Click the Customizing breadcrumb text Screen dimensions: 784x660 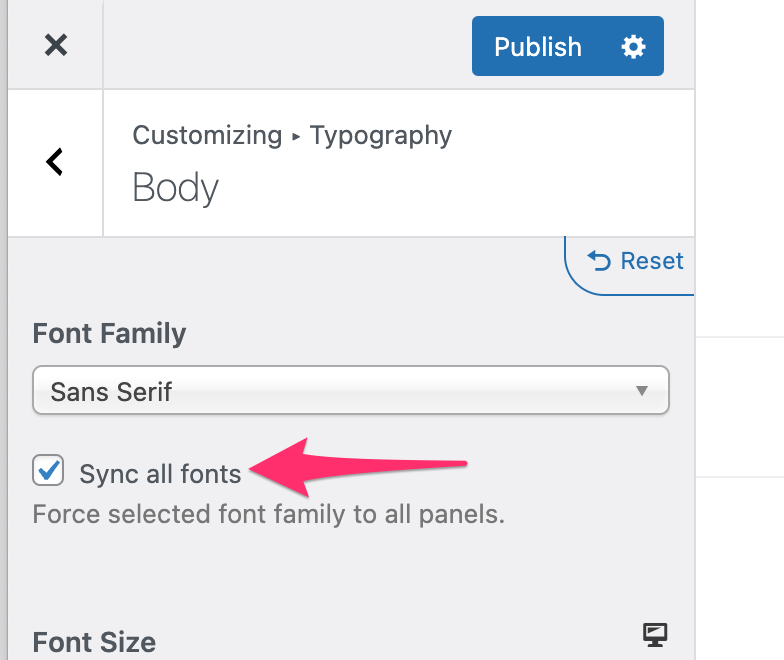tap(207, 136)
